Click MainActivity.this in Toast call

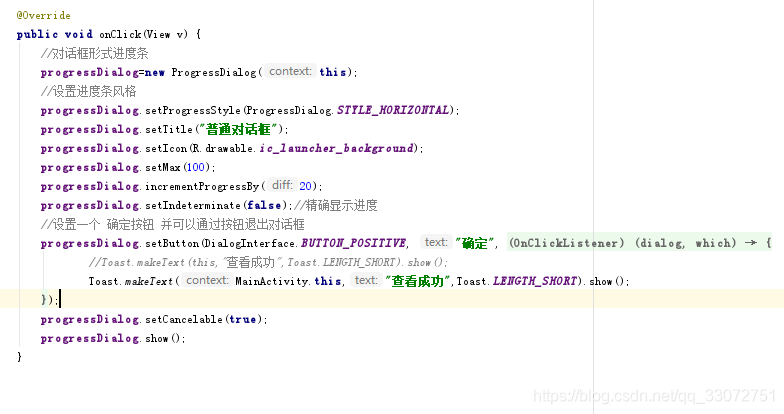[x=288, y=281]
